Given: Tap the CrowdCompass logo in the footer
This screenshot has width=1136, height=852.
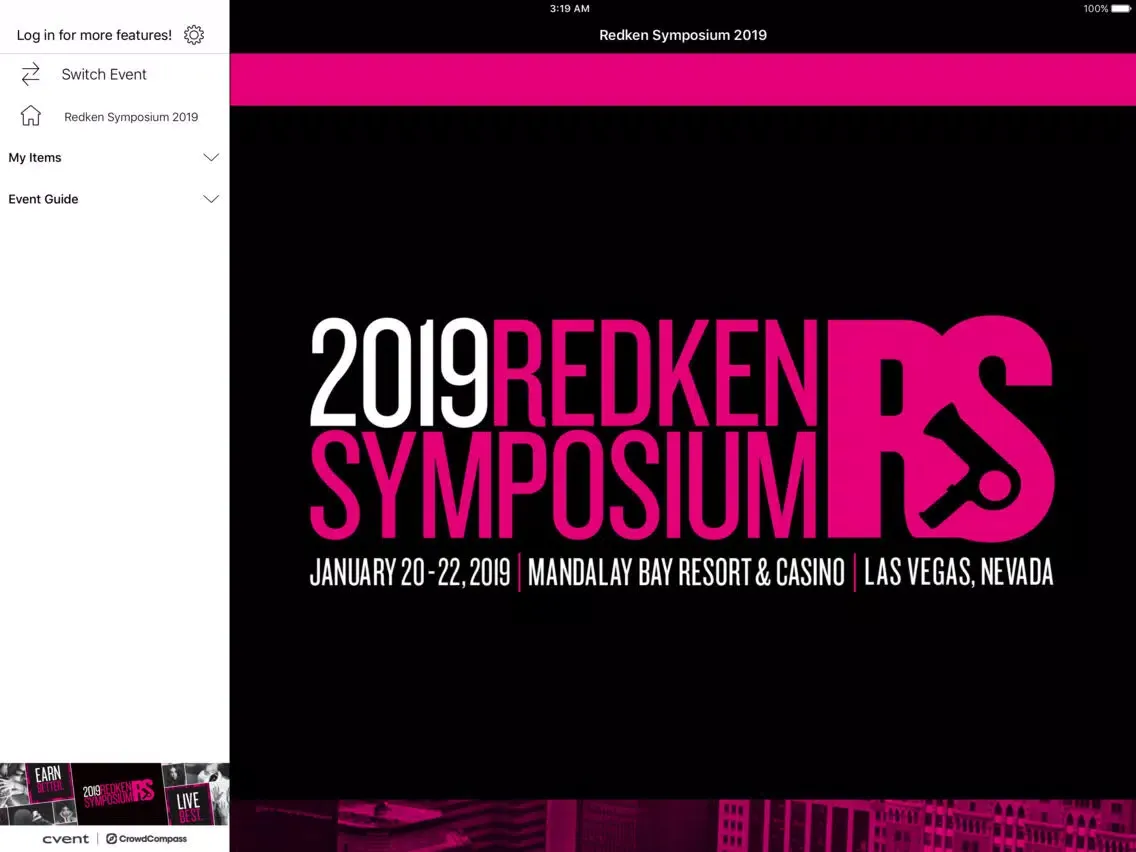Looking at the screenshot, I should (x=146, y=839).
